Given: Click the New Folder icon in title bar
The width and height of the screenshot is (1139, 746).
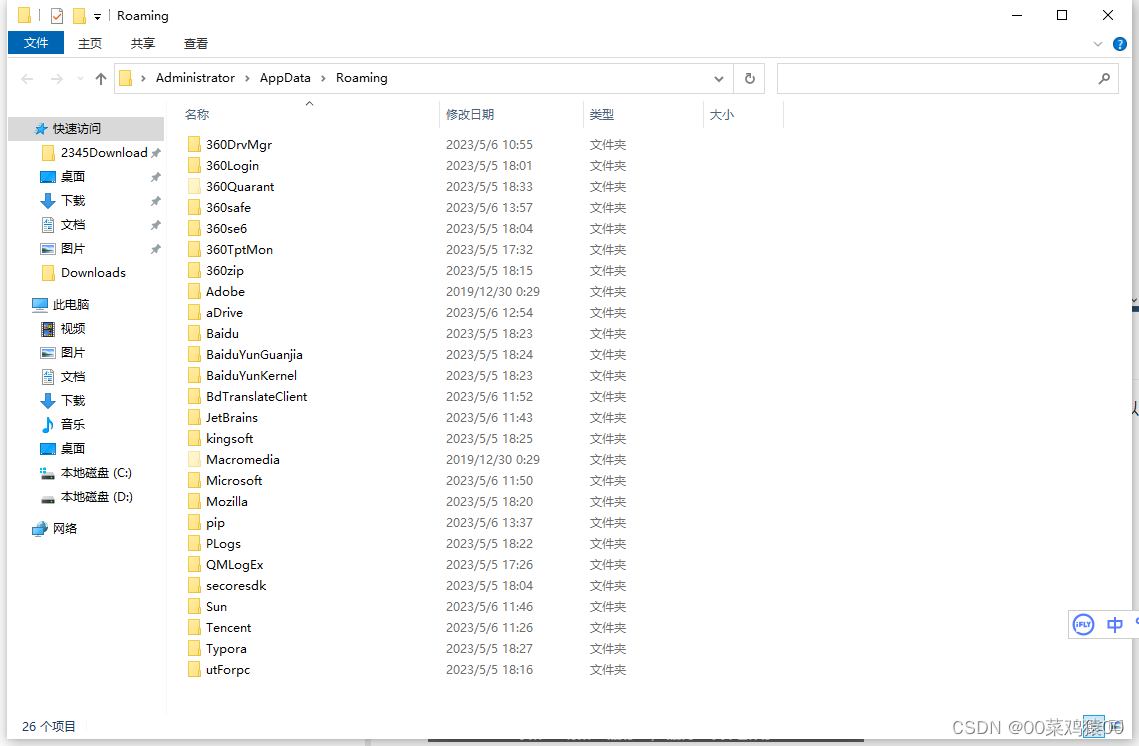Looking at the screenshot, I should click(79, 15).
